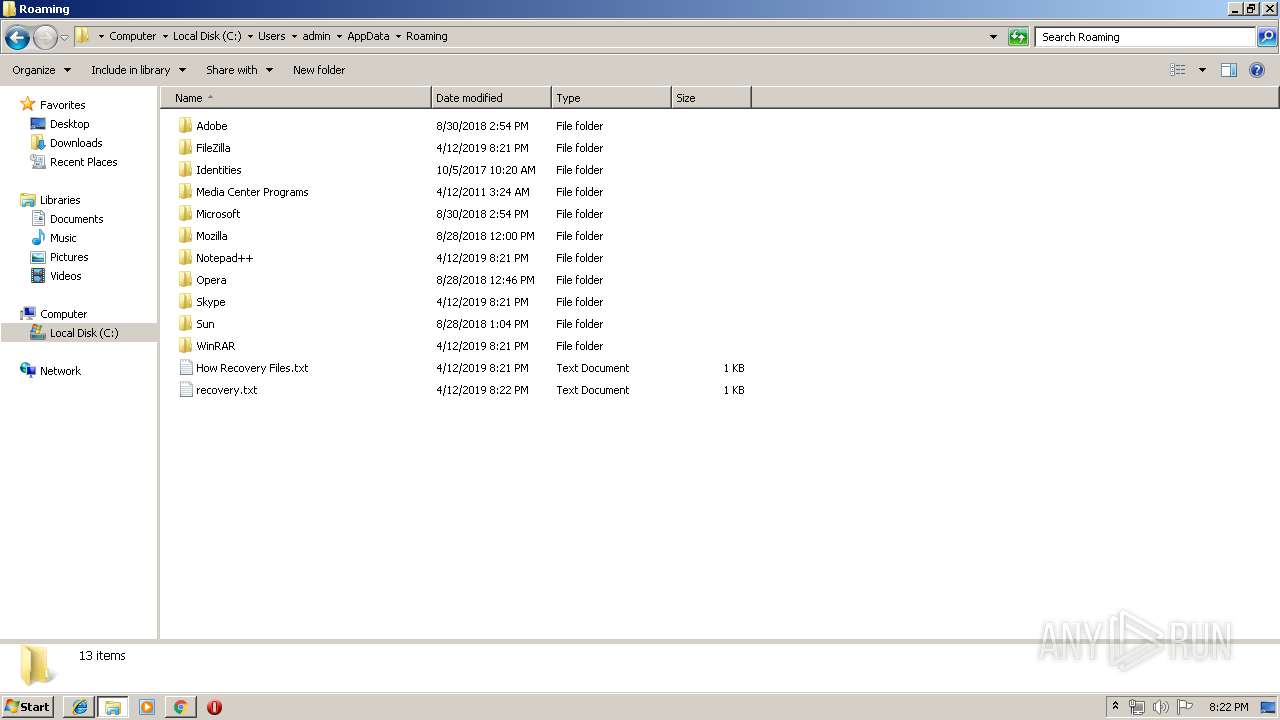The image size is (1280, 720).
Task: Open Recent Places in Favorites
Action: [x=83, y=162]
